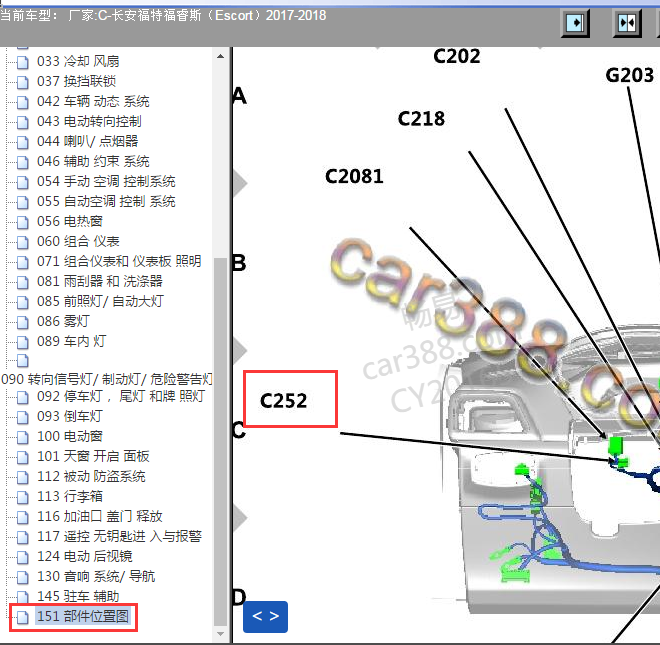Click the double-arrow fit-width toolbar button
The width and height of the screenshot is (660, 645).
point(627,23)
